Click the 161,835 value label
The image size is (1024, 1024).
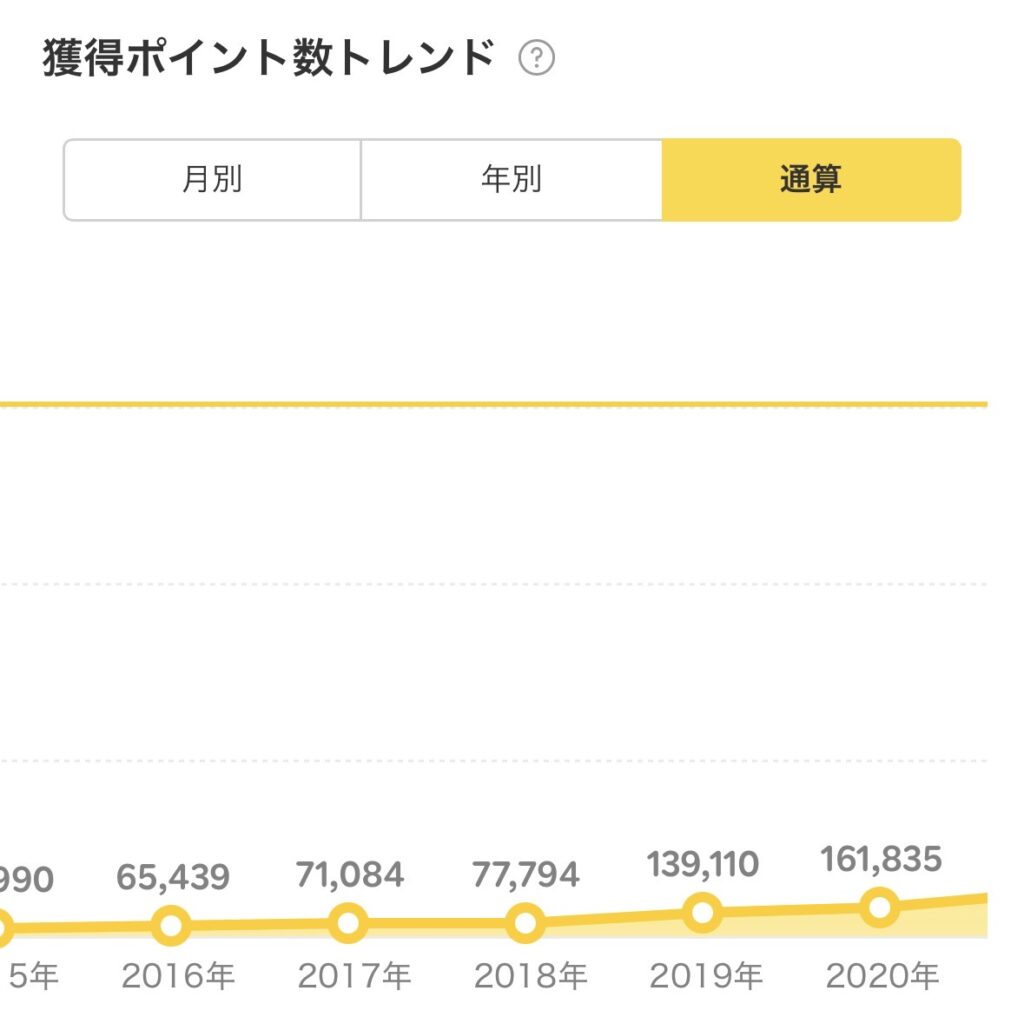881,858
